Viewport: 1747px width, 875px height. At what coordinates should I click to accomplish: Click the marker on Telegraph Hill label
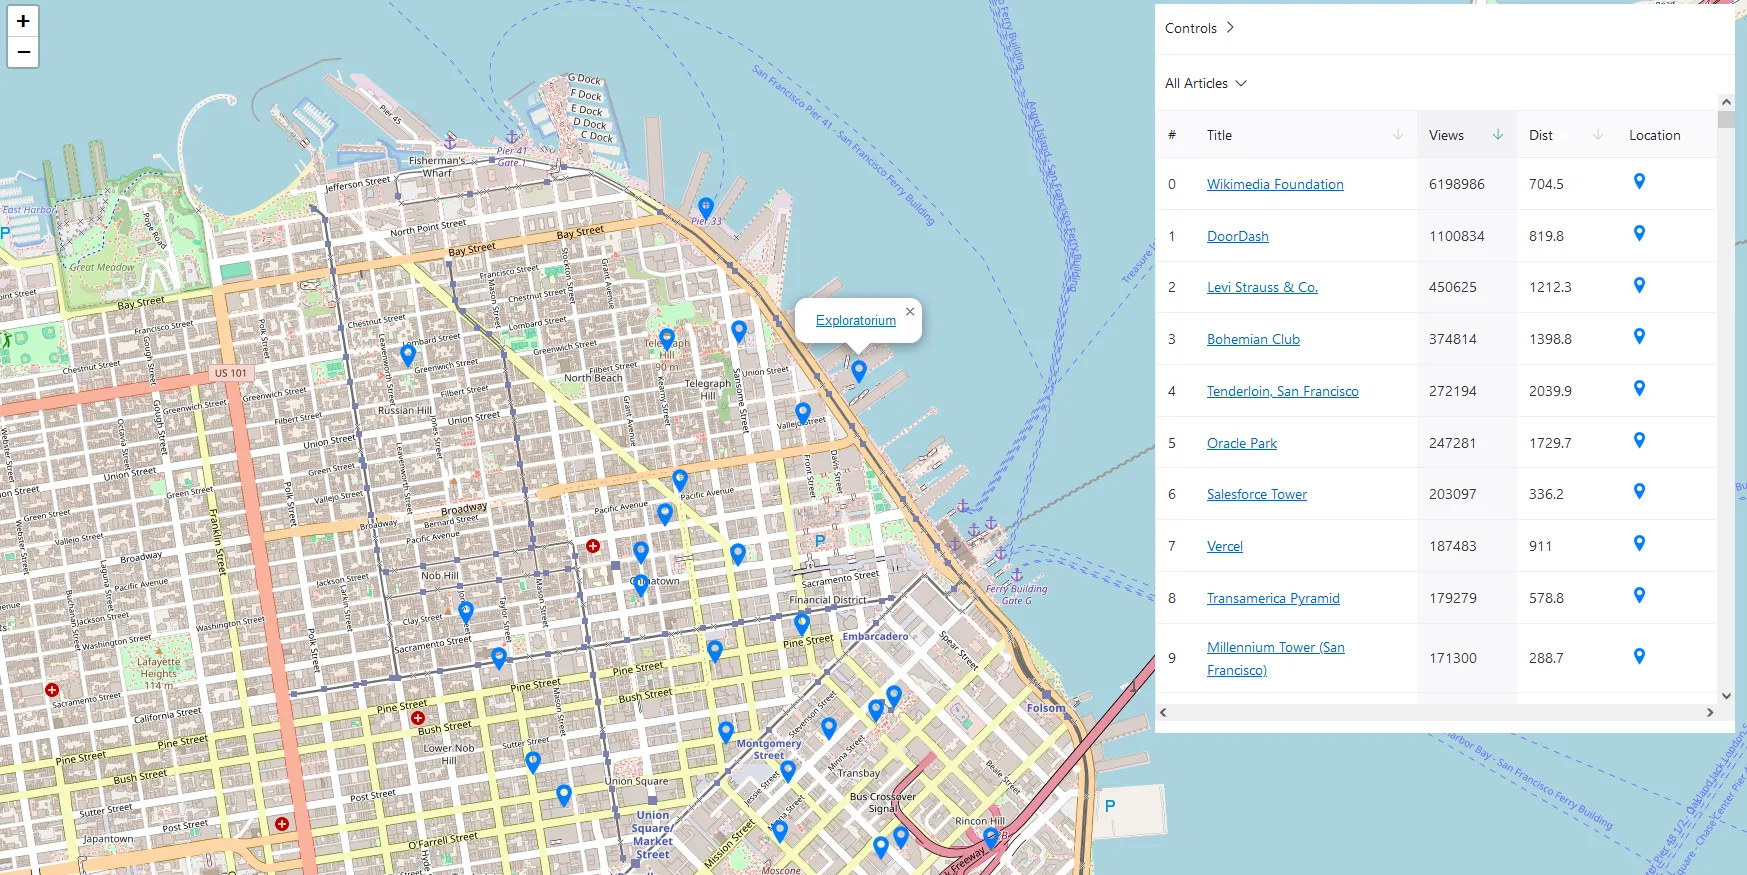pos(667,339)
